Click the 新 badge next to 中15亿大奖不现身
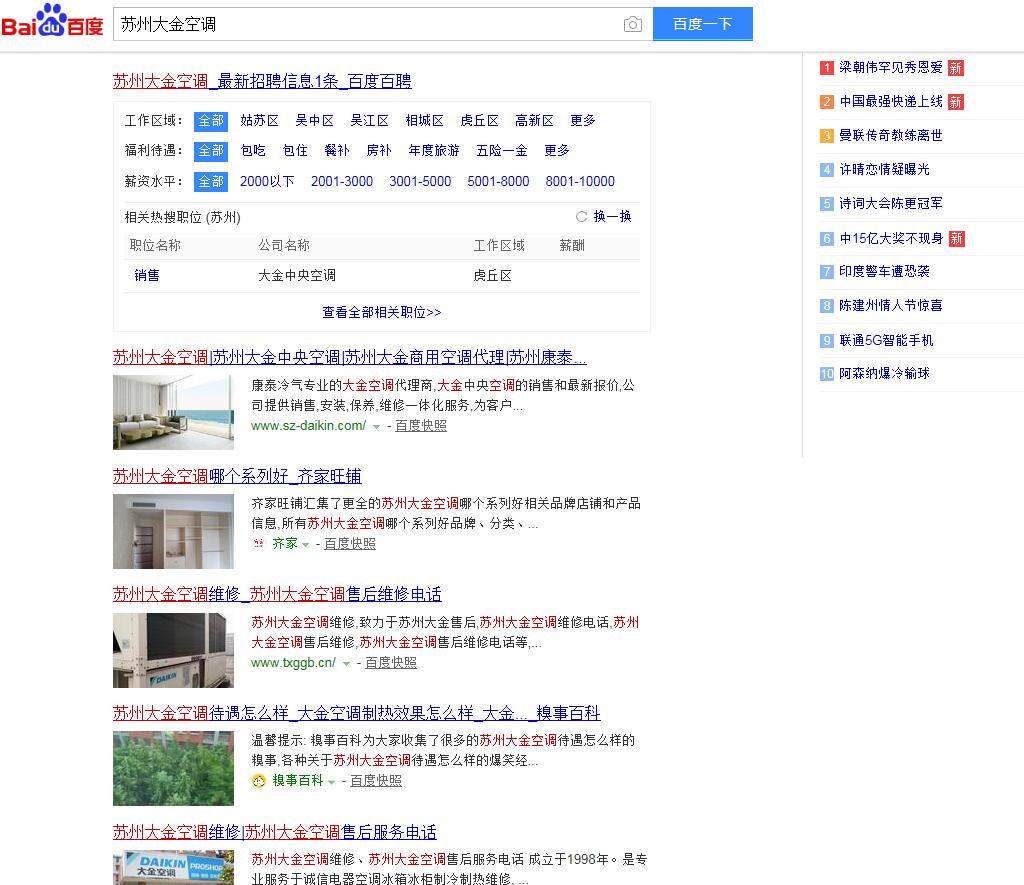 pyautogui.click(x=957, y=238)
